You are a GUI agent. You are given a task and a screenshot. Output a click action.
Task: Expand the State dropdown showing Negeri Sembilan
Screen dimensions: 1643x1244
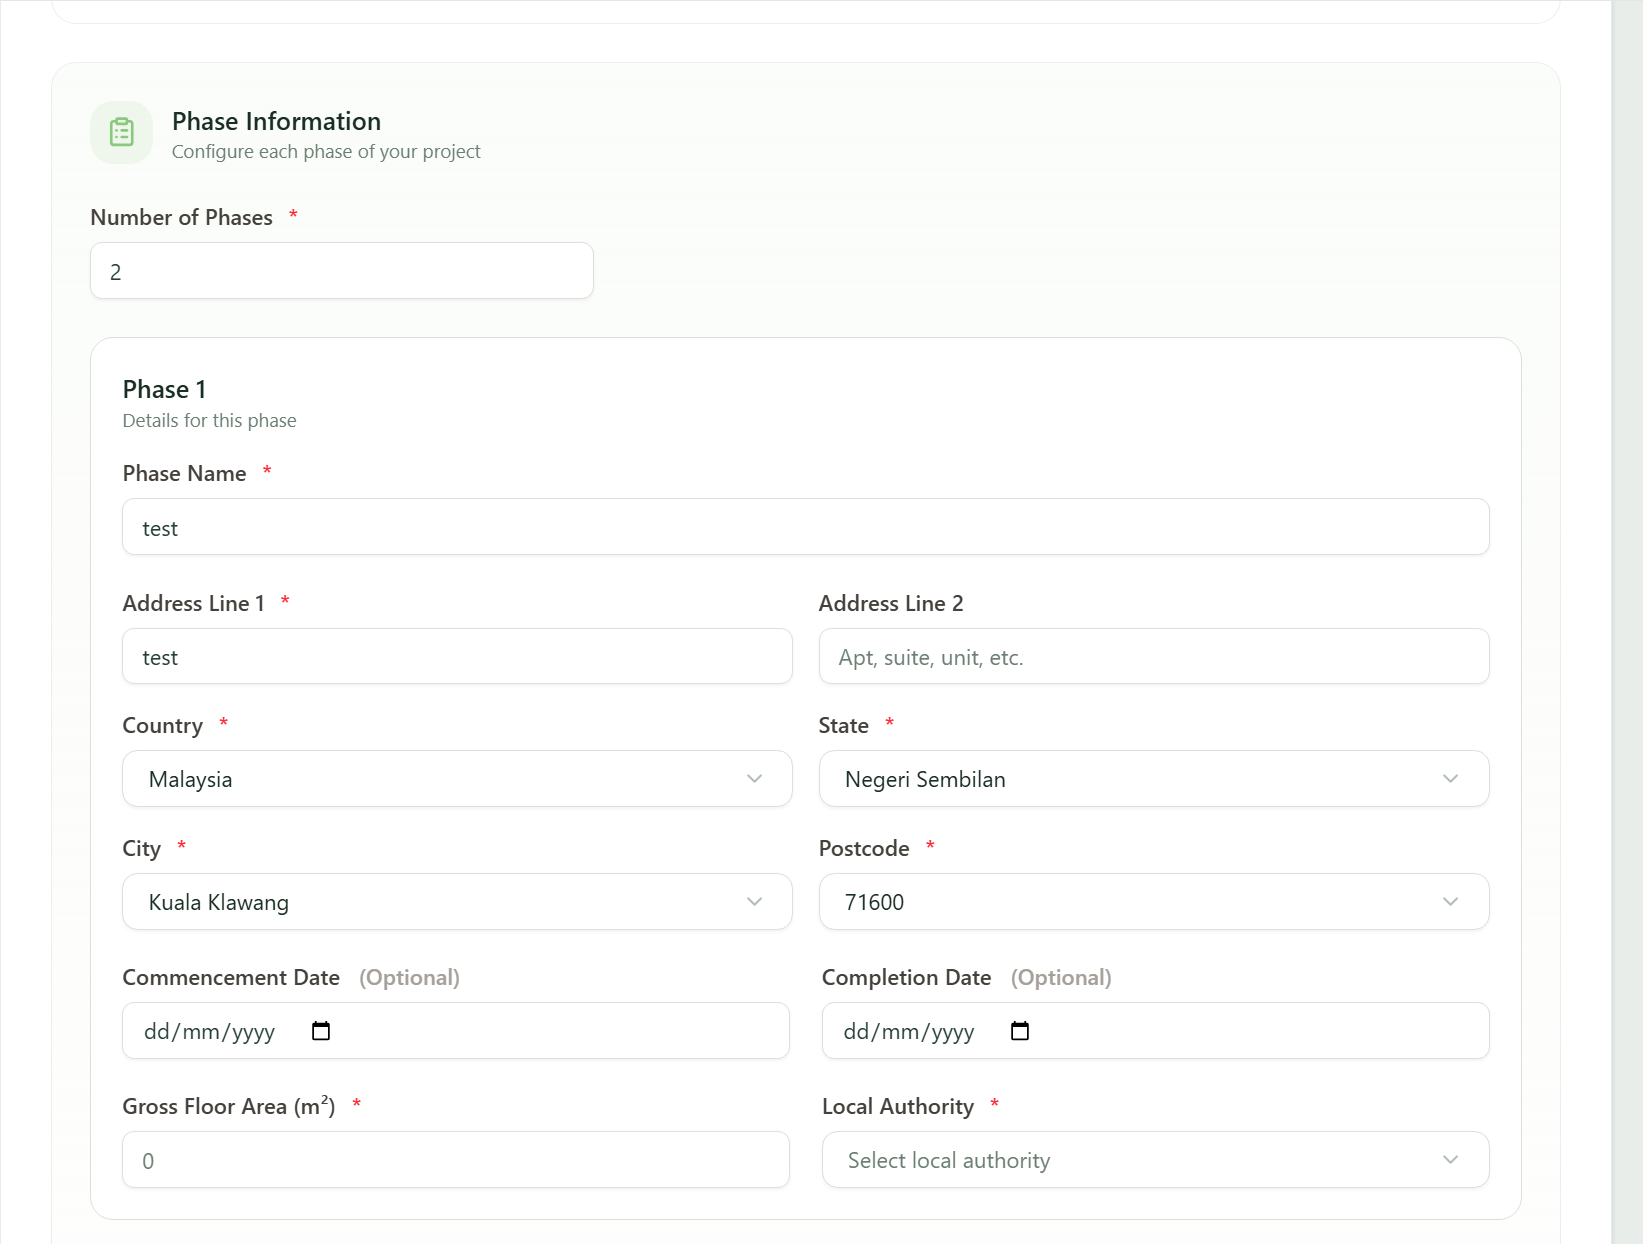(1154, 779)
